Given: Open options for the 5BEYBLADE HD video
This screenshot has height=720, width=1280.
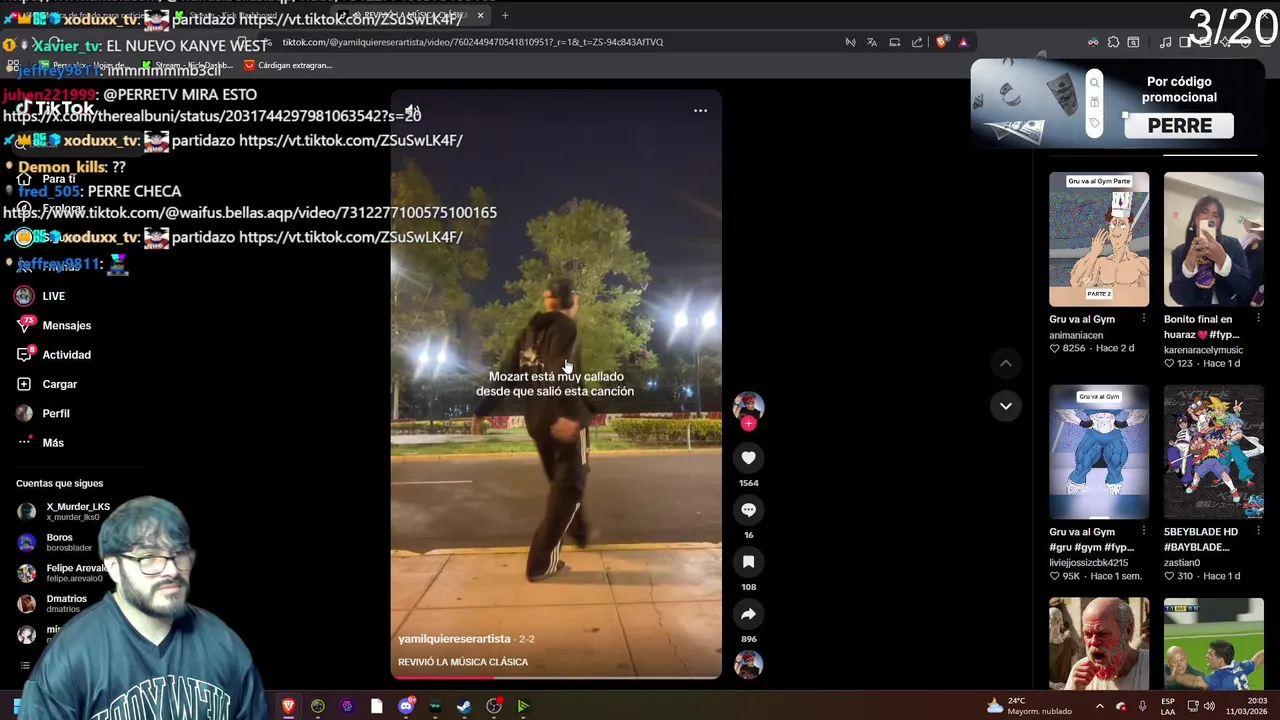Looking at the screenshot, I should click(x=1258, y=532).
